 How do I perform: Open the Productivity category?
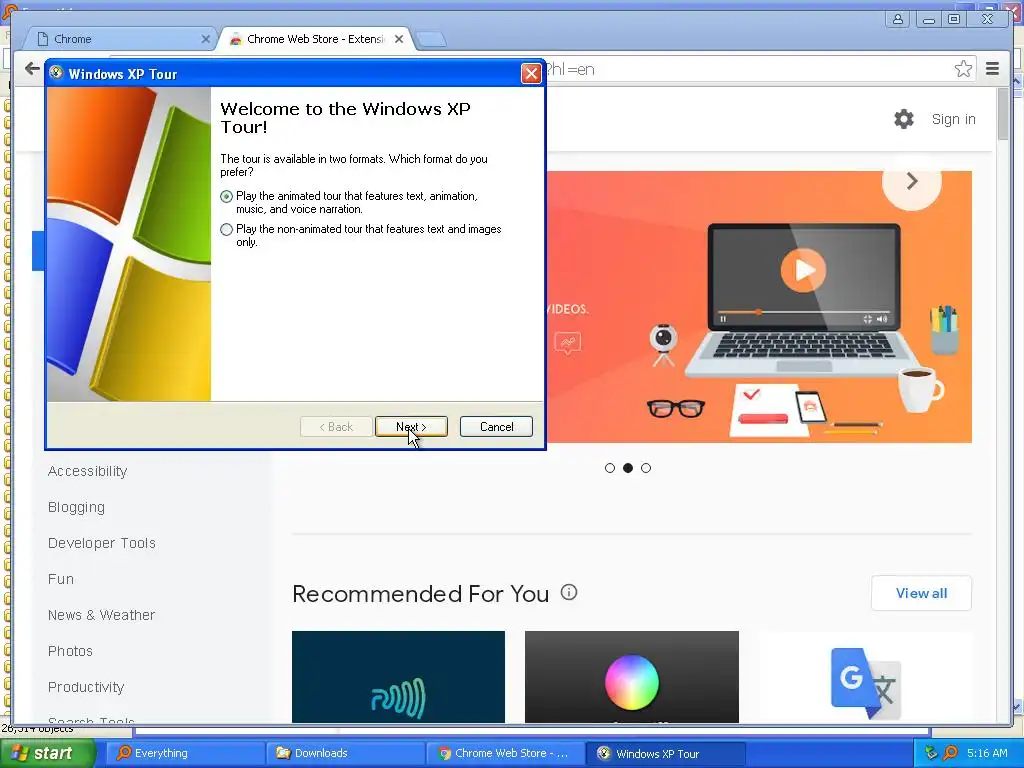tap(86, 687)
